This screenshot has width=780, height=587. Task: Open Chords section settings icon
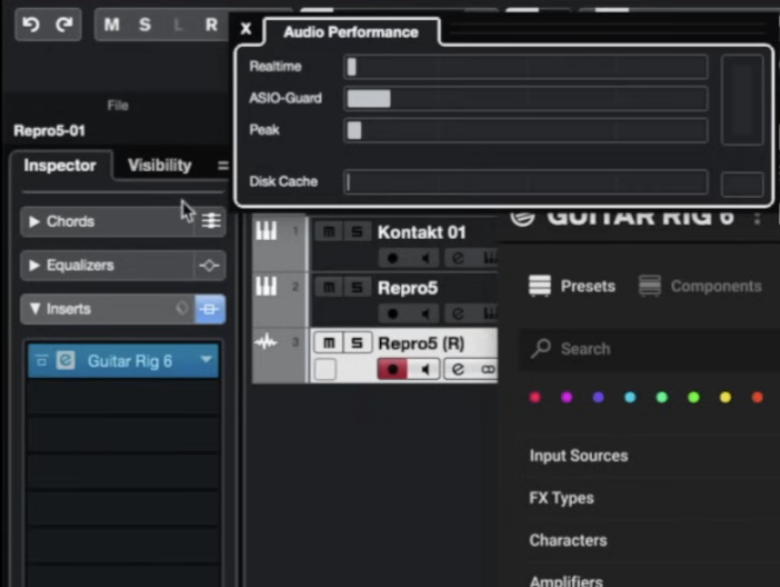[x=211, y=221]
